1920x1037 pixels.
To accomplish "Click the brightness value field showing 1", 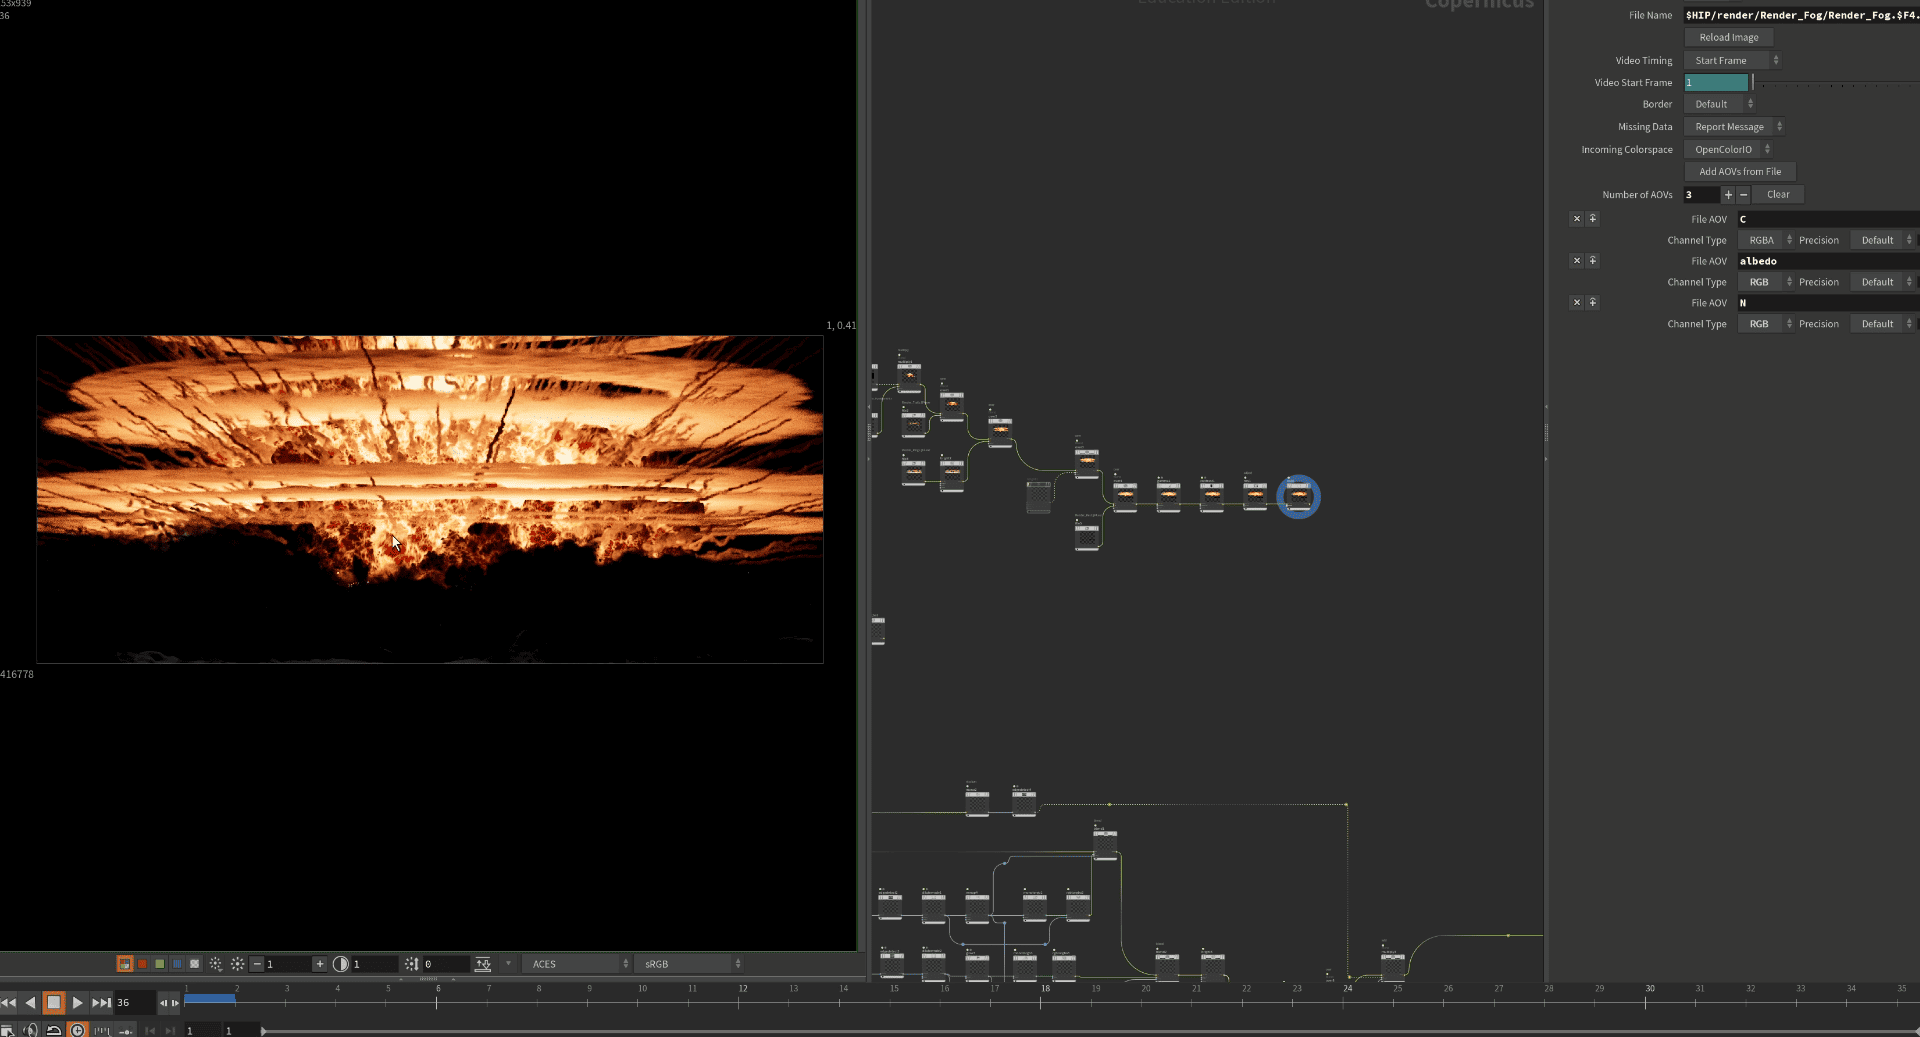I will pos(288,964).
